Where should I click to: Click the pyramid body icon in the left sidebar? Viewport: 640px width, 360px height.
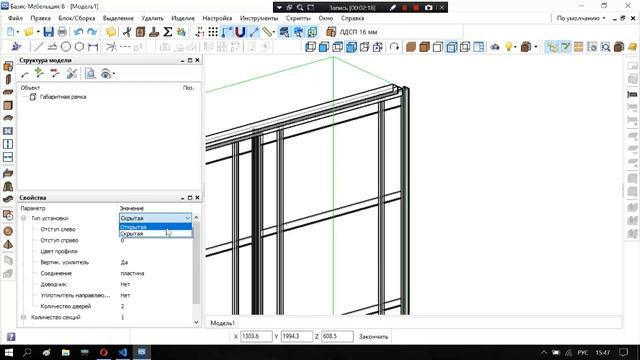point(8,244)
